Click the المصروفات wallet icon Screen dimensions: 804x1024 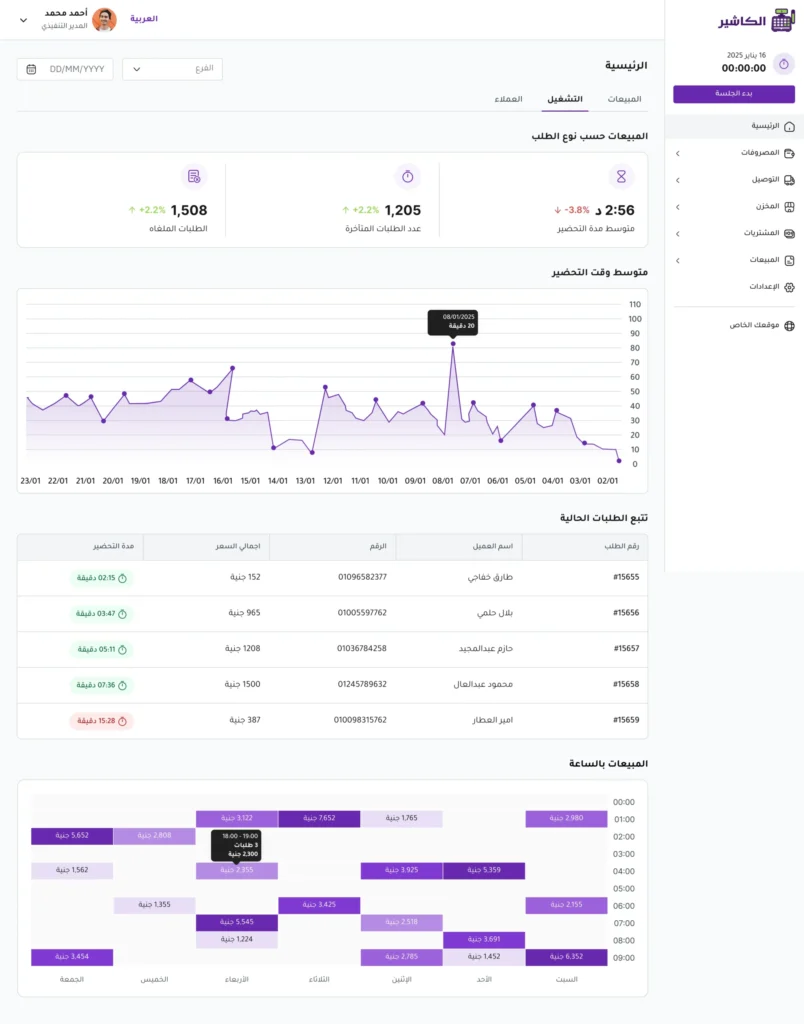pyautogui.click(x=789, y=154)
